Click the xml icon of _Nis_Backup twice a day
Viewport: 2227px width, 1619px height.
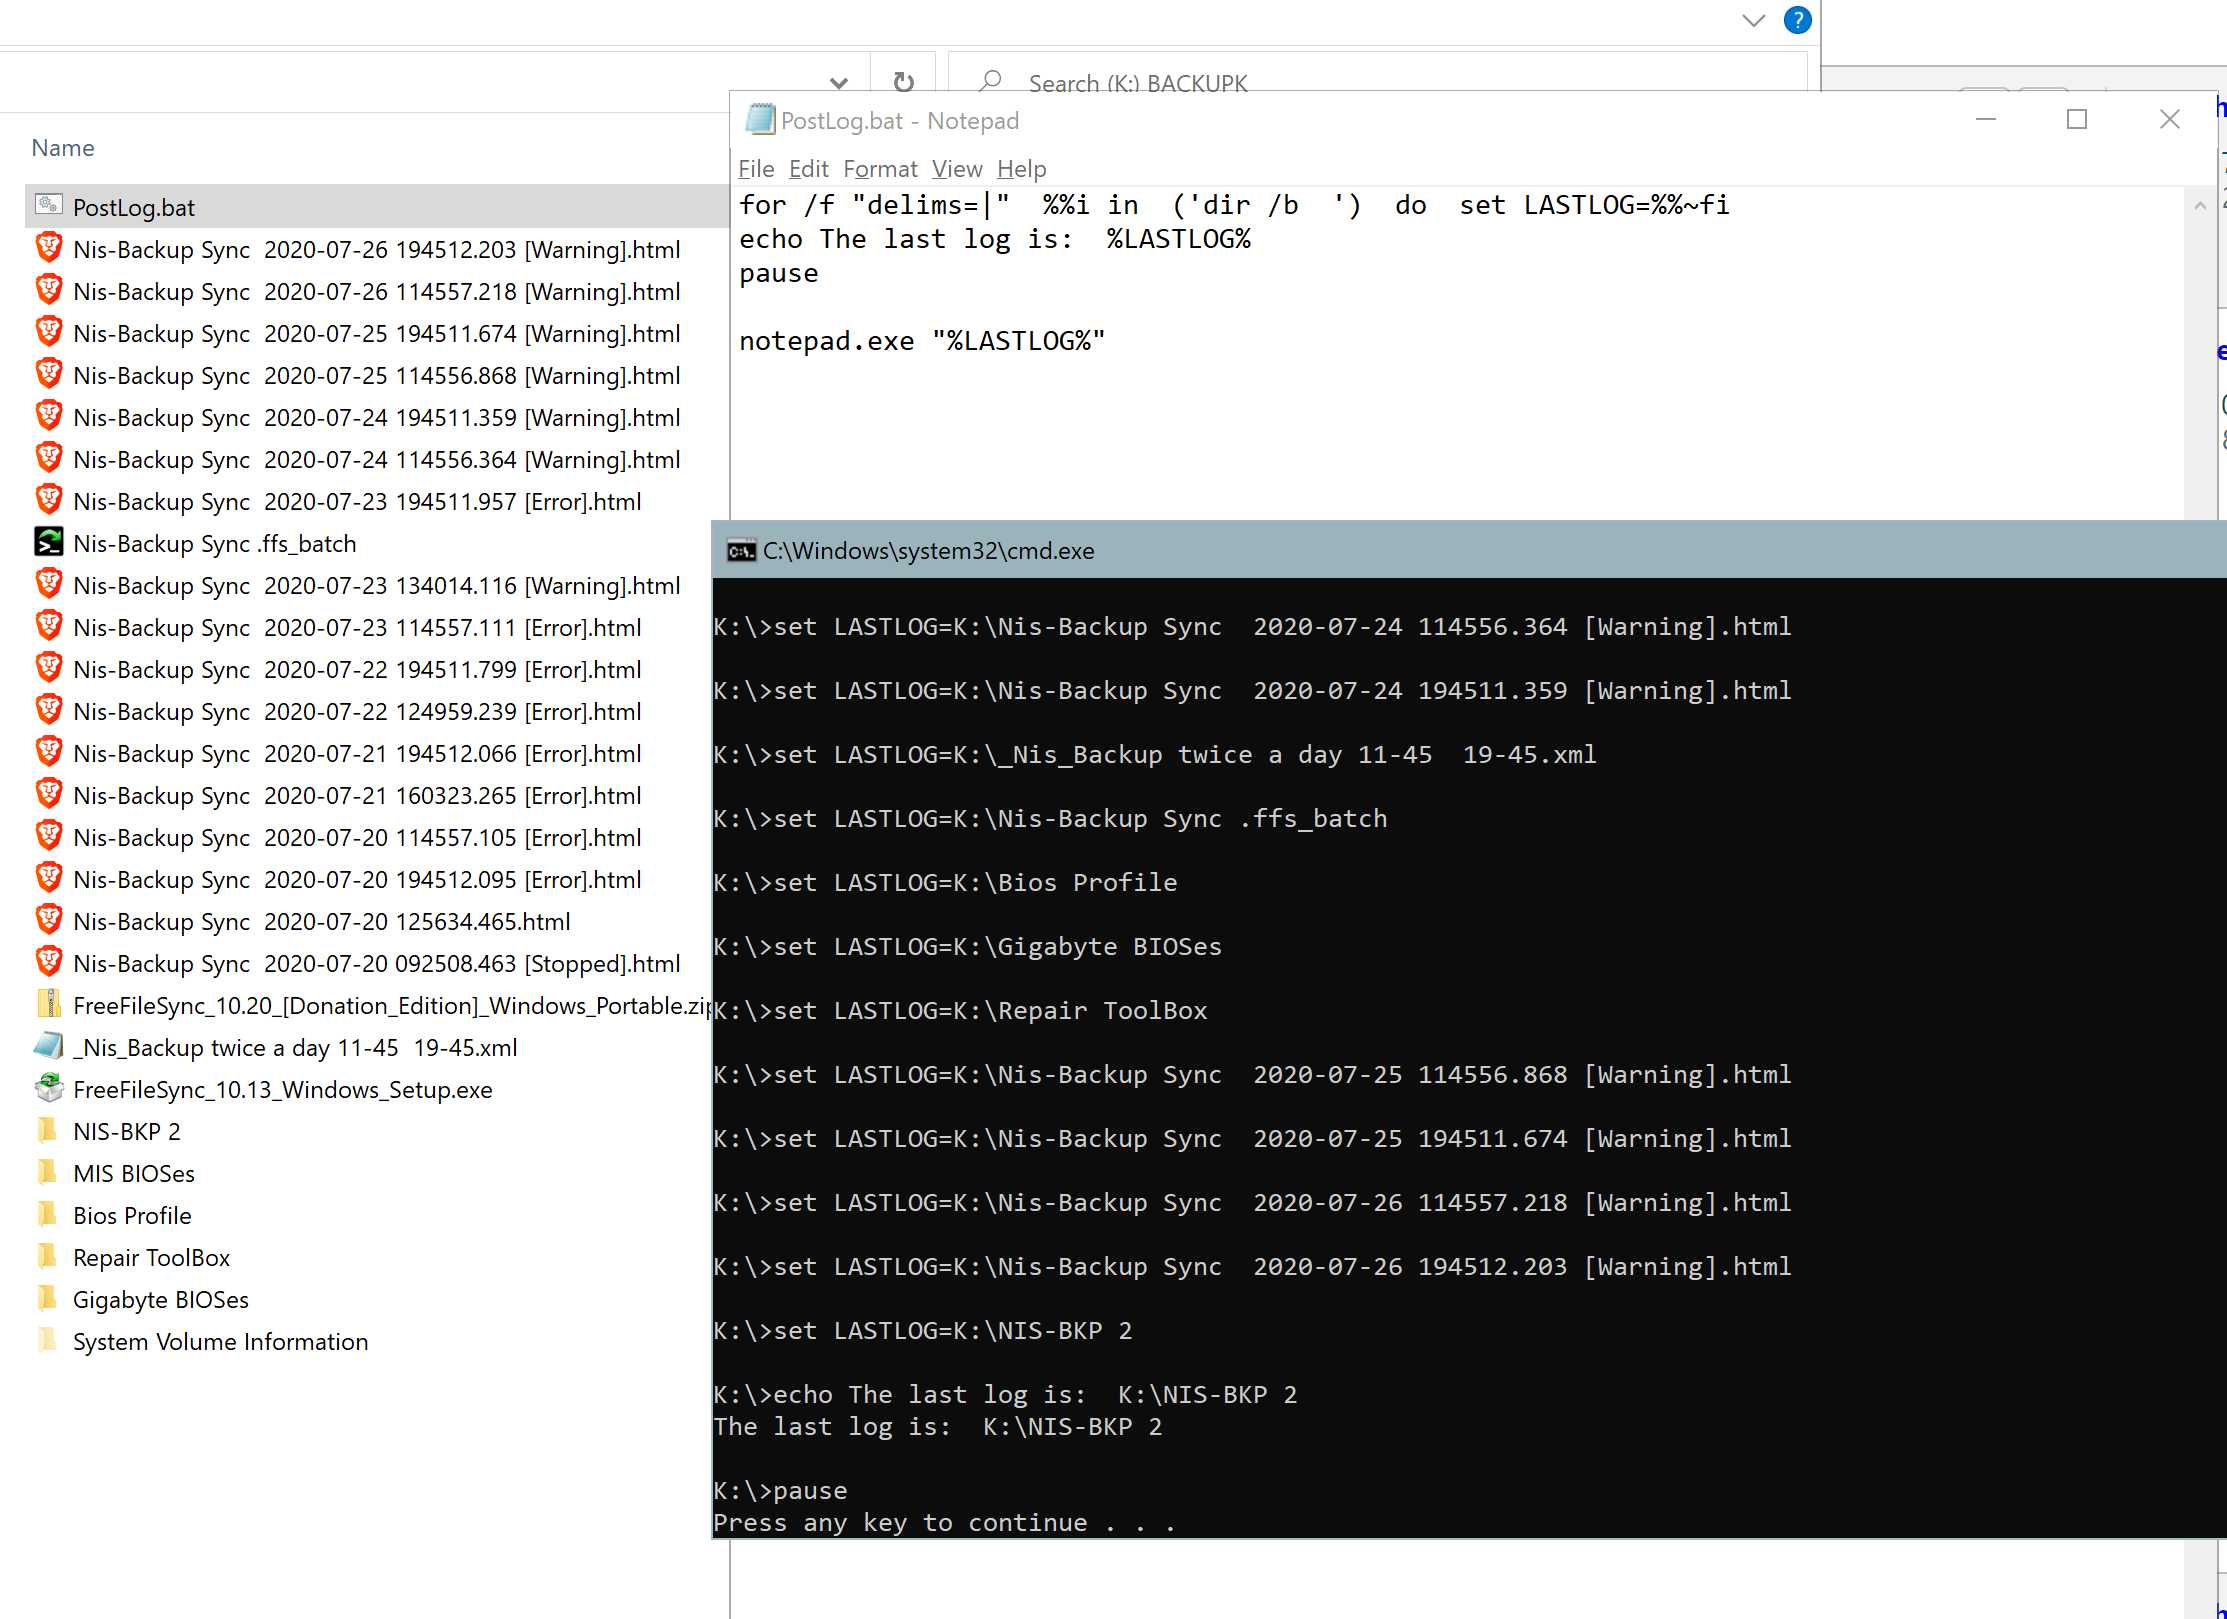[48, 1046]
